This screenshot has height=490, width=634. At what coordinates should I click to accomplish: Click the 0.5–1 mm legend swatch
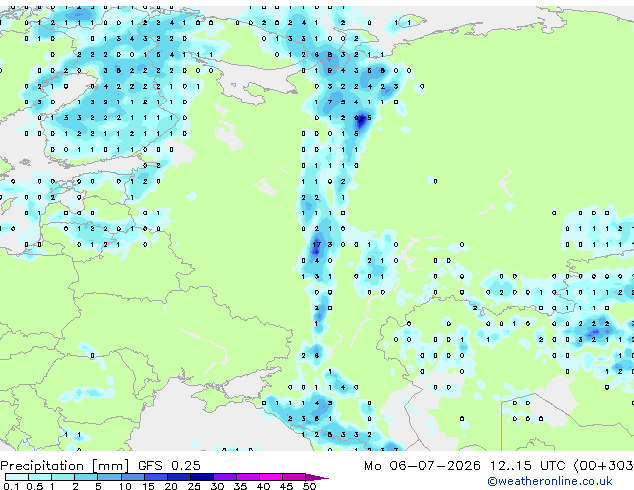[40, 477]
